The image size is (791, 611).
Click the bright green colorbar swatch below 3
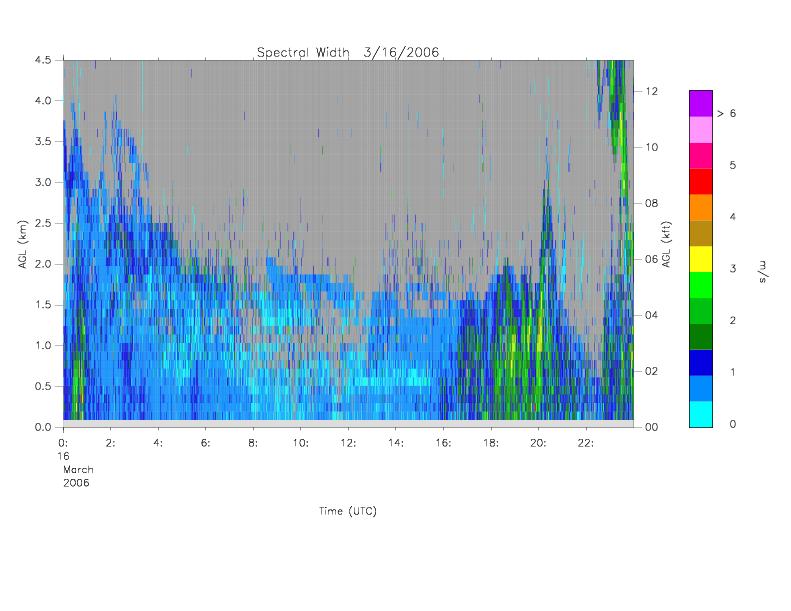701,285
